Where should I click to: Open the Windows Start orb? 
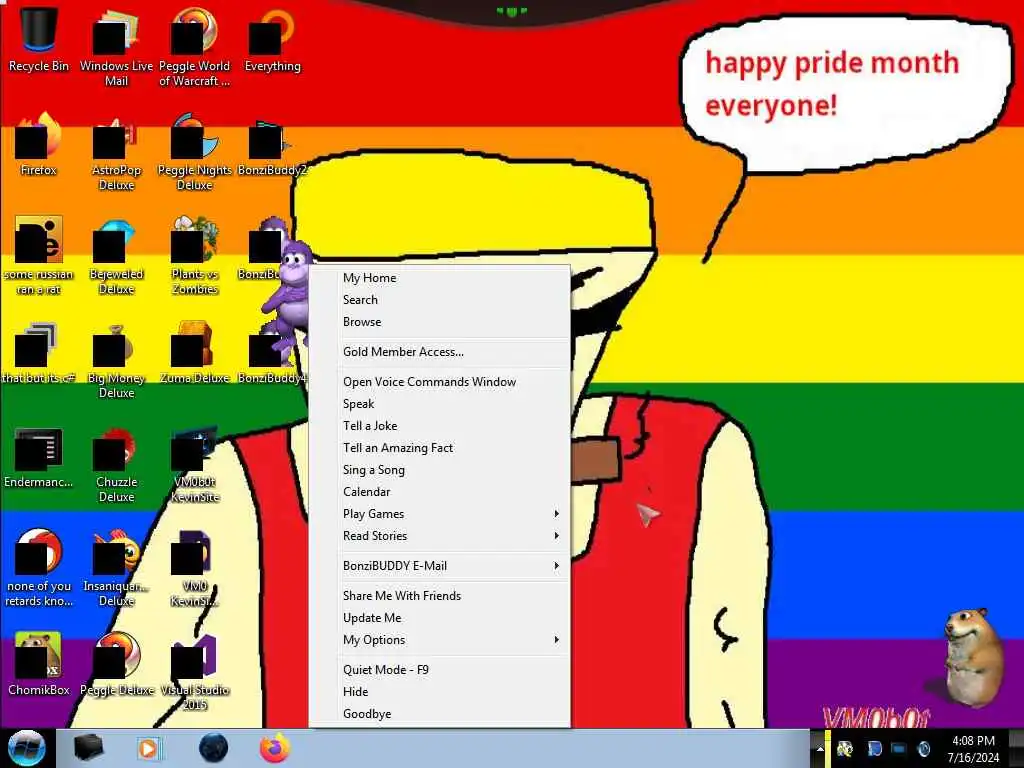pyautogui.click(x=26, y=748)
